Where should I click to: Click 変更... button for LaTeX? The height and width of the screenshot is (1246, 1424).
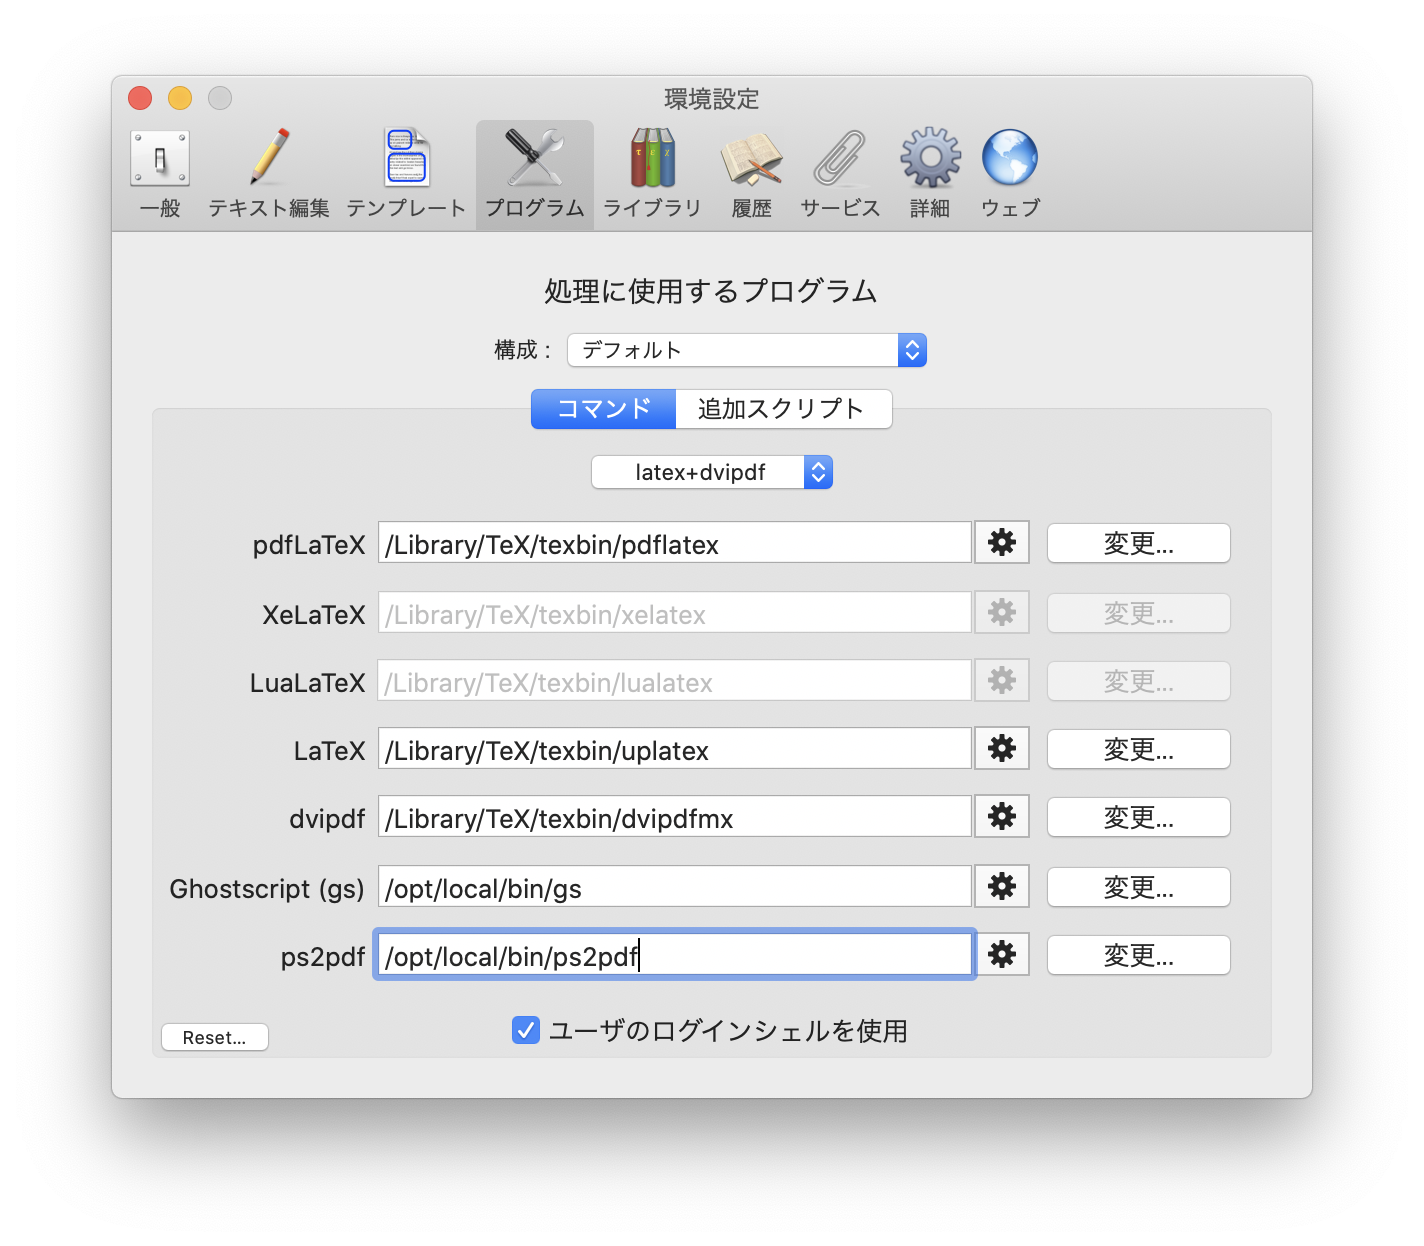click(x=1139, y=749)
